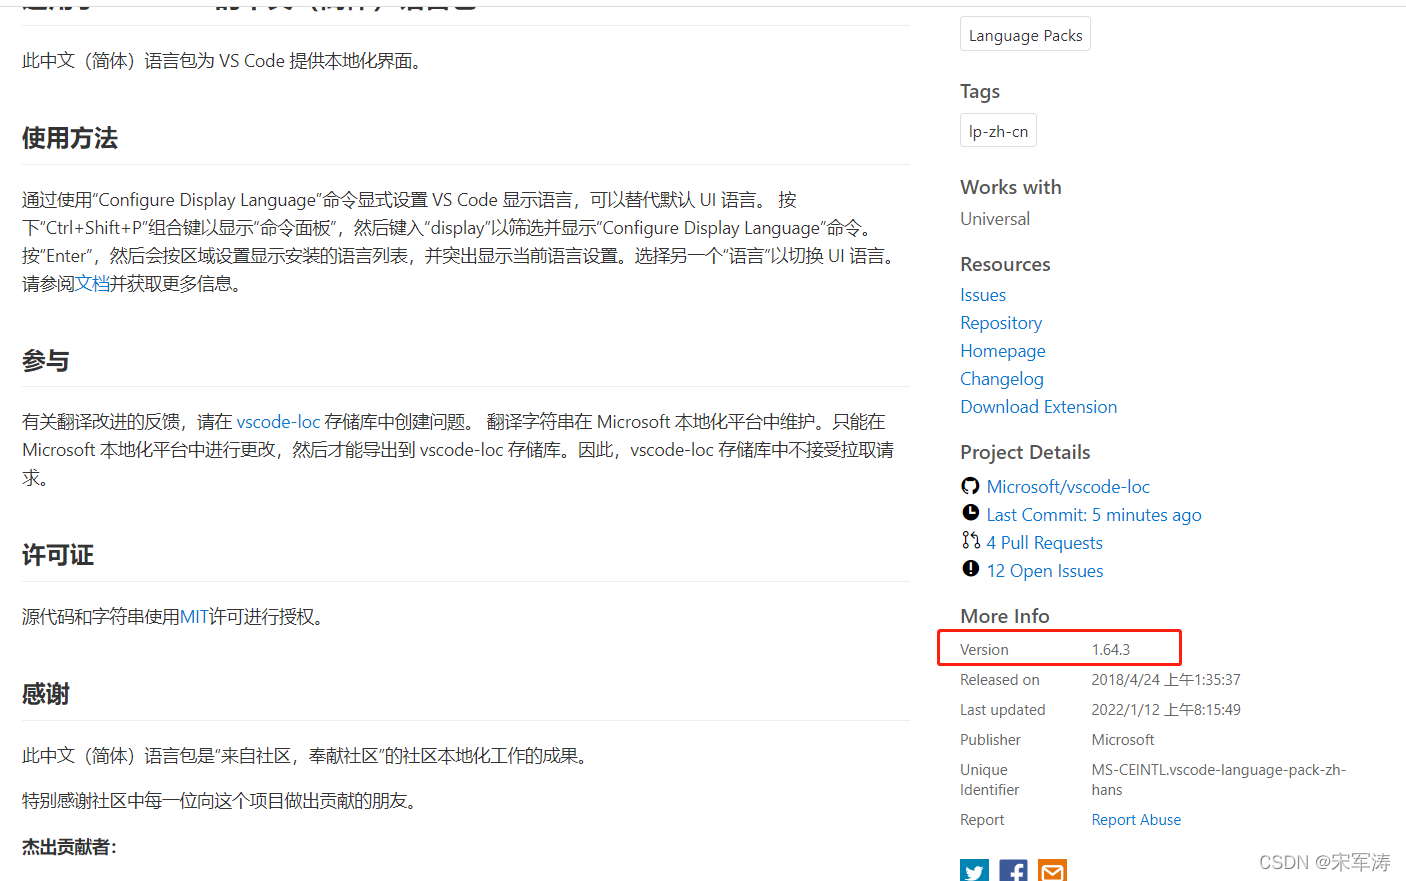Click the Works with heading
Screen dimensions: 1406x881
pos(1011,187)
